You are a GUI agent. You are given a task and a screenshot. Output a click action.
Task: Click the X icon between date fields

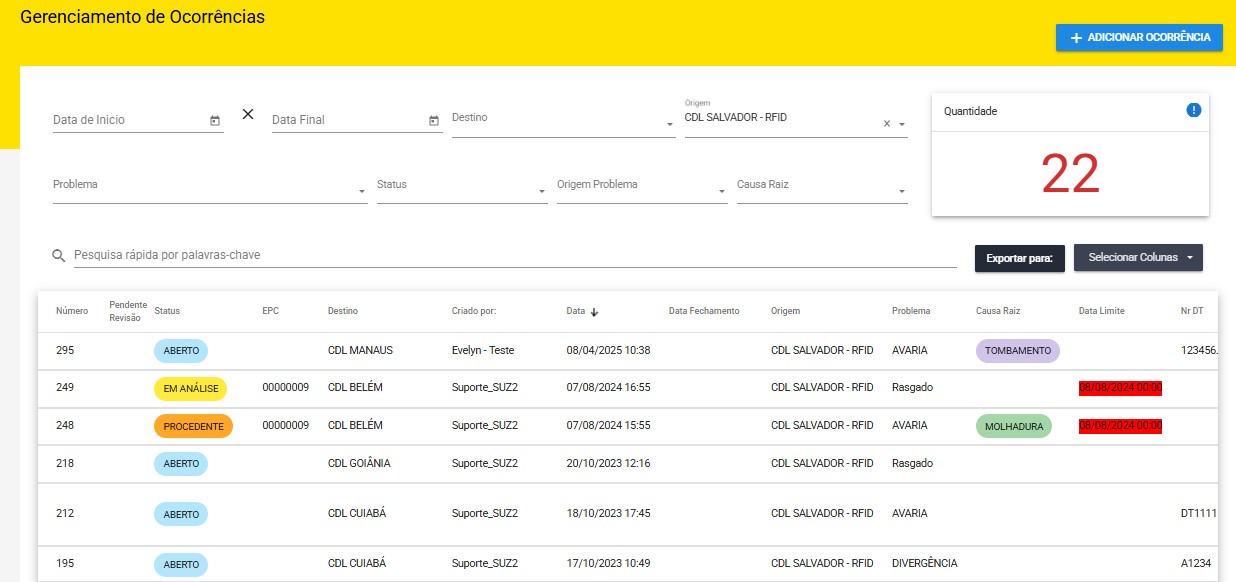pyautogui.click(x=248, y=114)
